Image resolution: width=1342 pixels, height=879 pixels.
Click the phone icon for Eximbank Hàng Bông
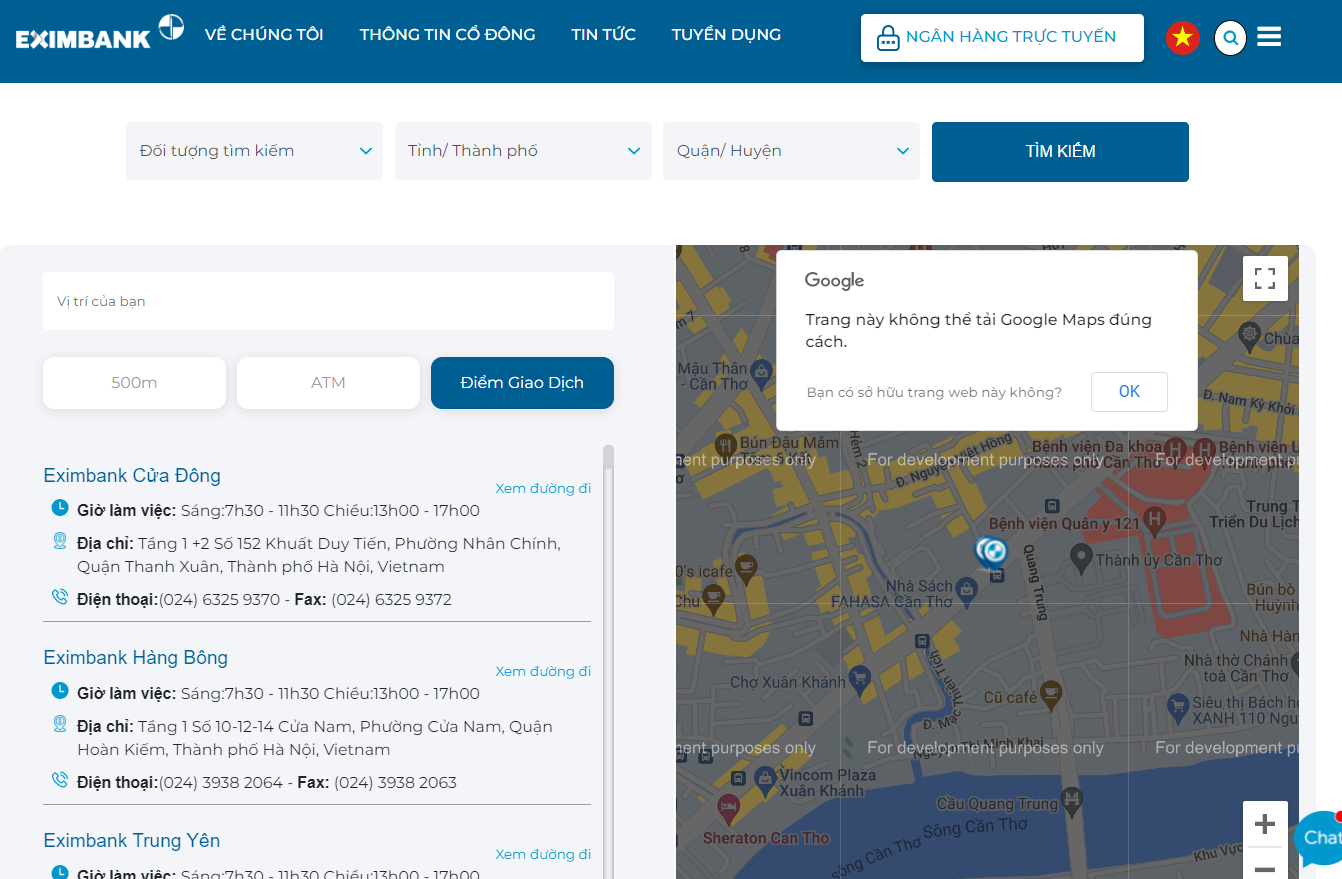click(x=60, y=780)
